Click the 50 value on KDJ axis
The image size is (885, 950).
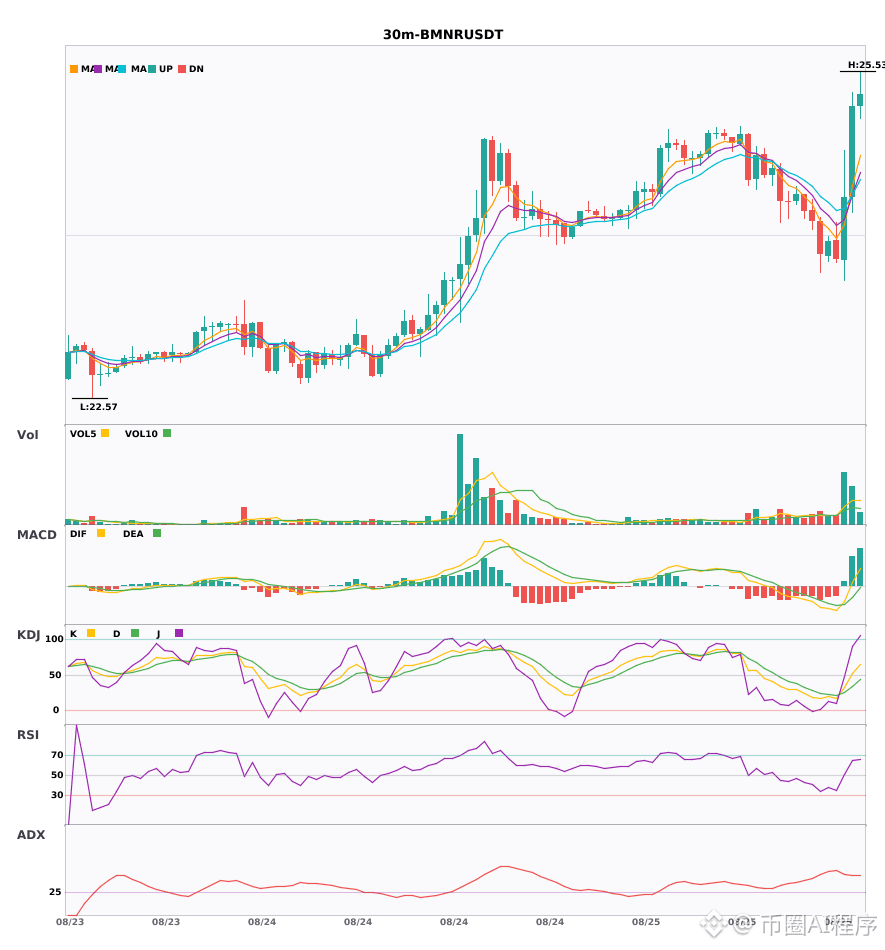pyautogui.click(x=56, y=675)
